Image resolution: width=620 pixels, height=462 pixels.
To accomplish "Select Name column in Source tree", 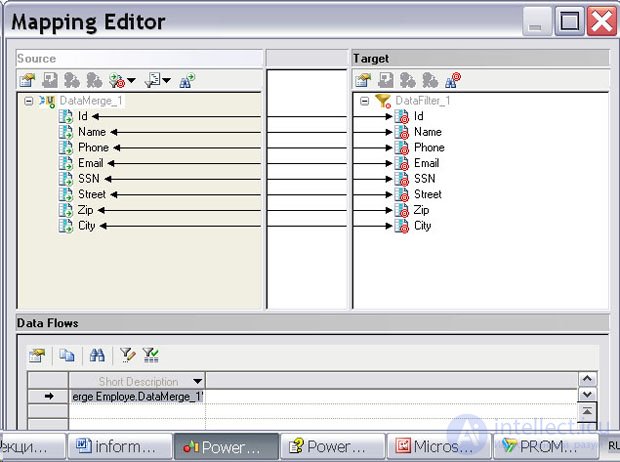I will pos(92,132).
